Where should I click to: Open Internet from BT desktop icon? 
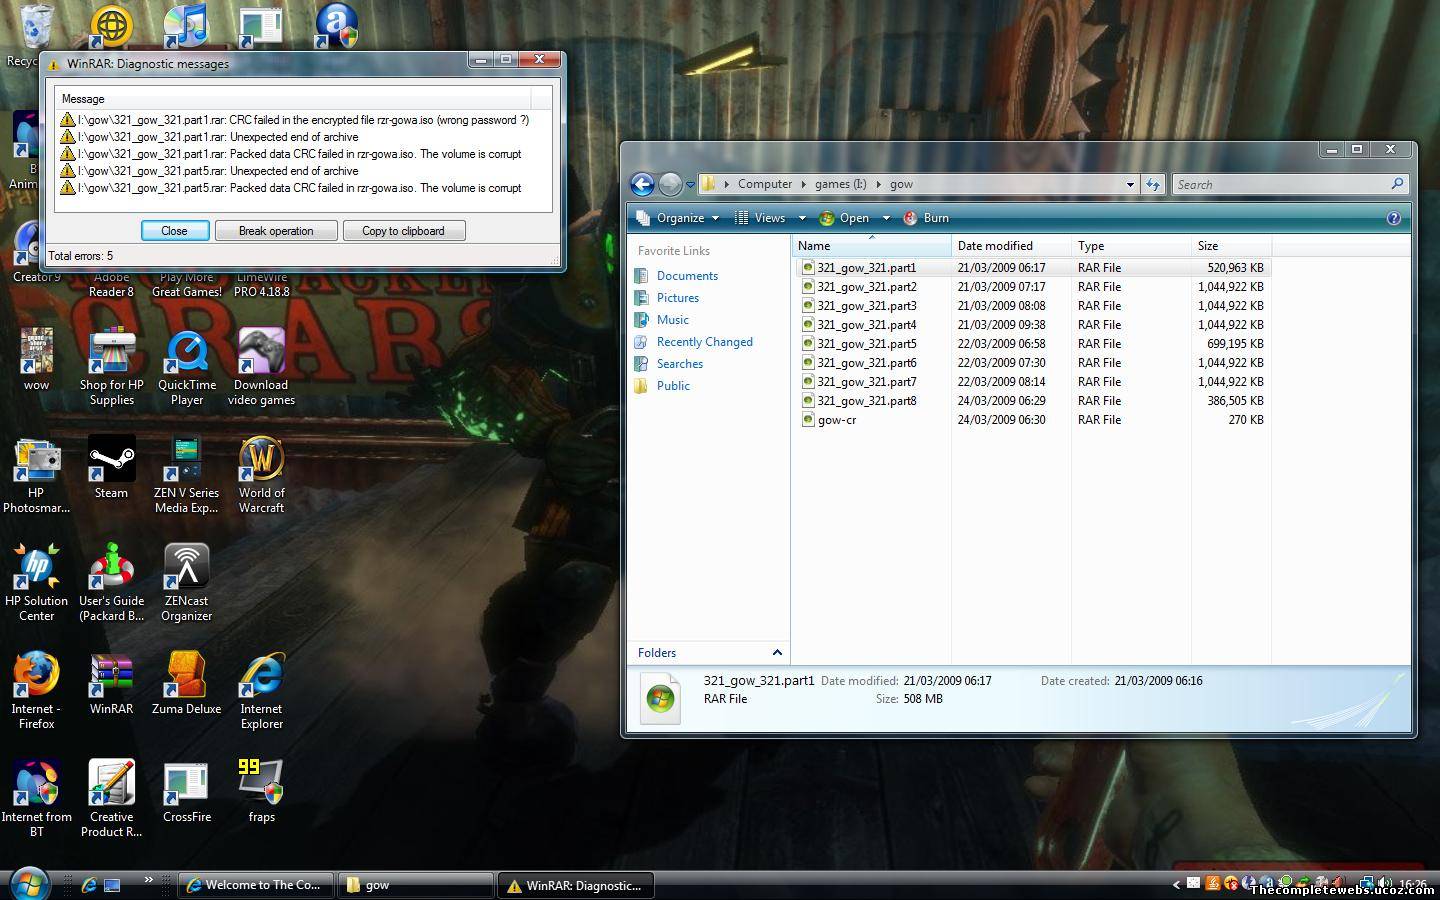pyautogui.click(x=36, y=798)
